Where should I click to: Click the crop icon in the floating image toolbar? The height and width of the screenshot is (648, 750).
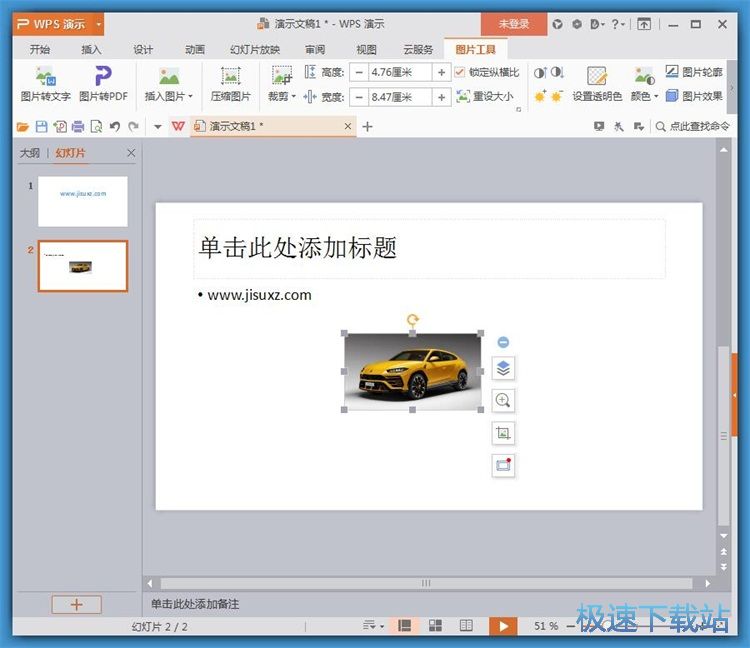pos(503,433)
